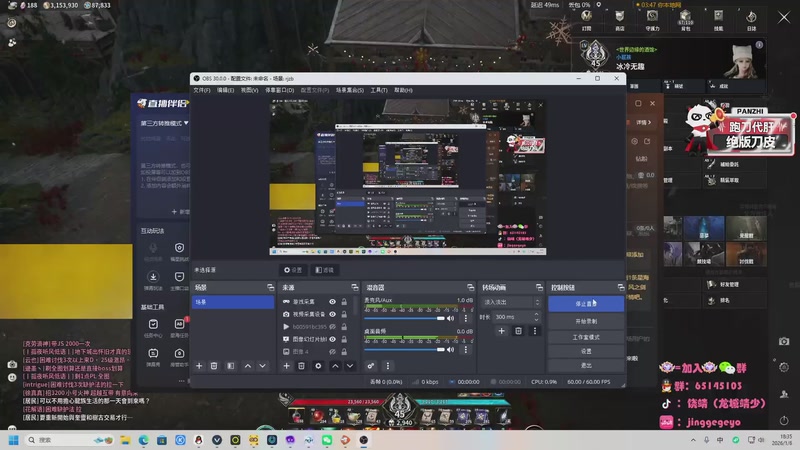Image resolution: width=800 pixels, height=450 pixels.
Task: Open transition properties dots menu
Action: click(535, 331)
